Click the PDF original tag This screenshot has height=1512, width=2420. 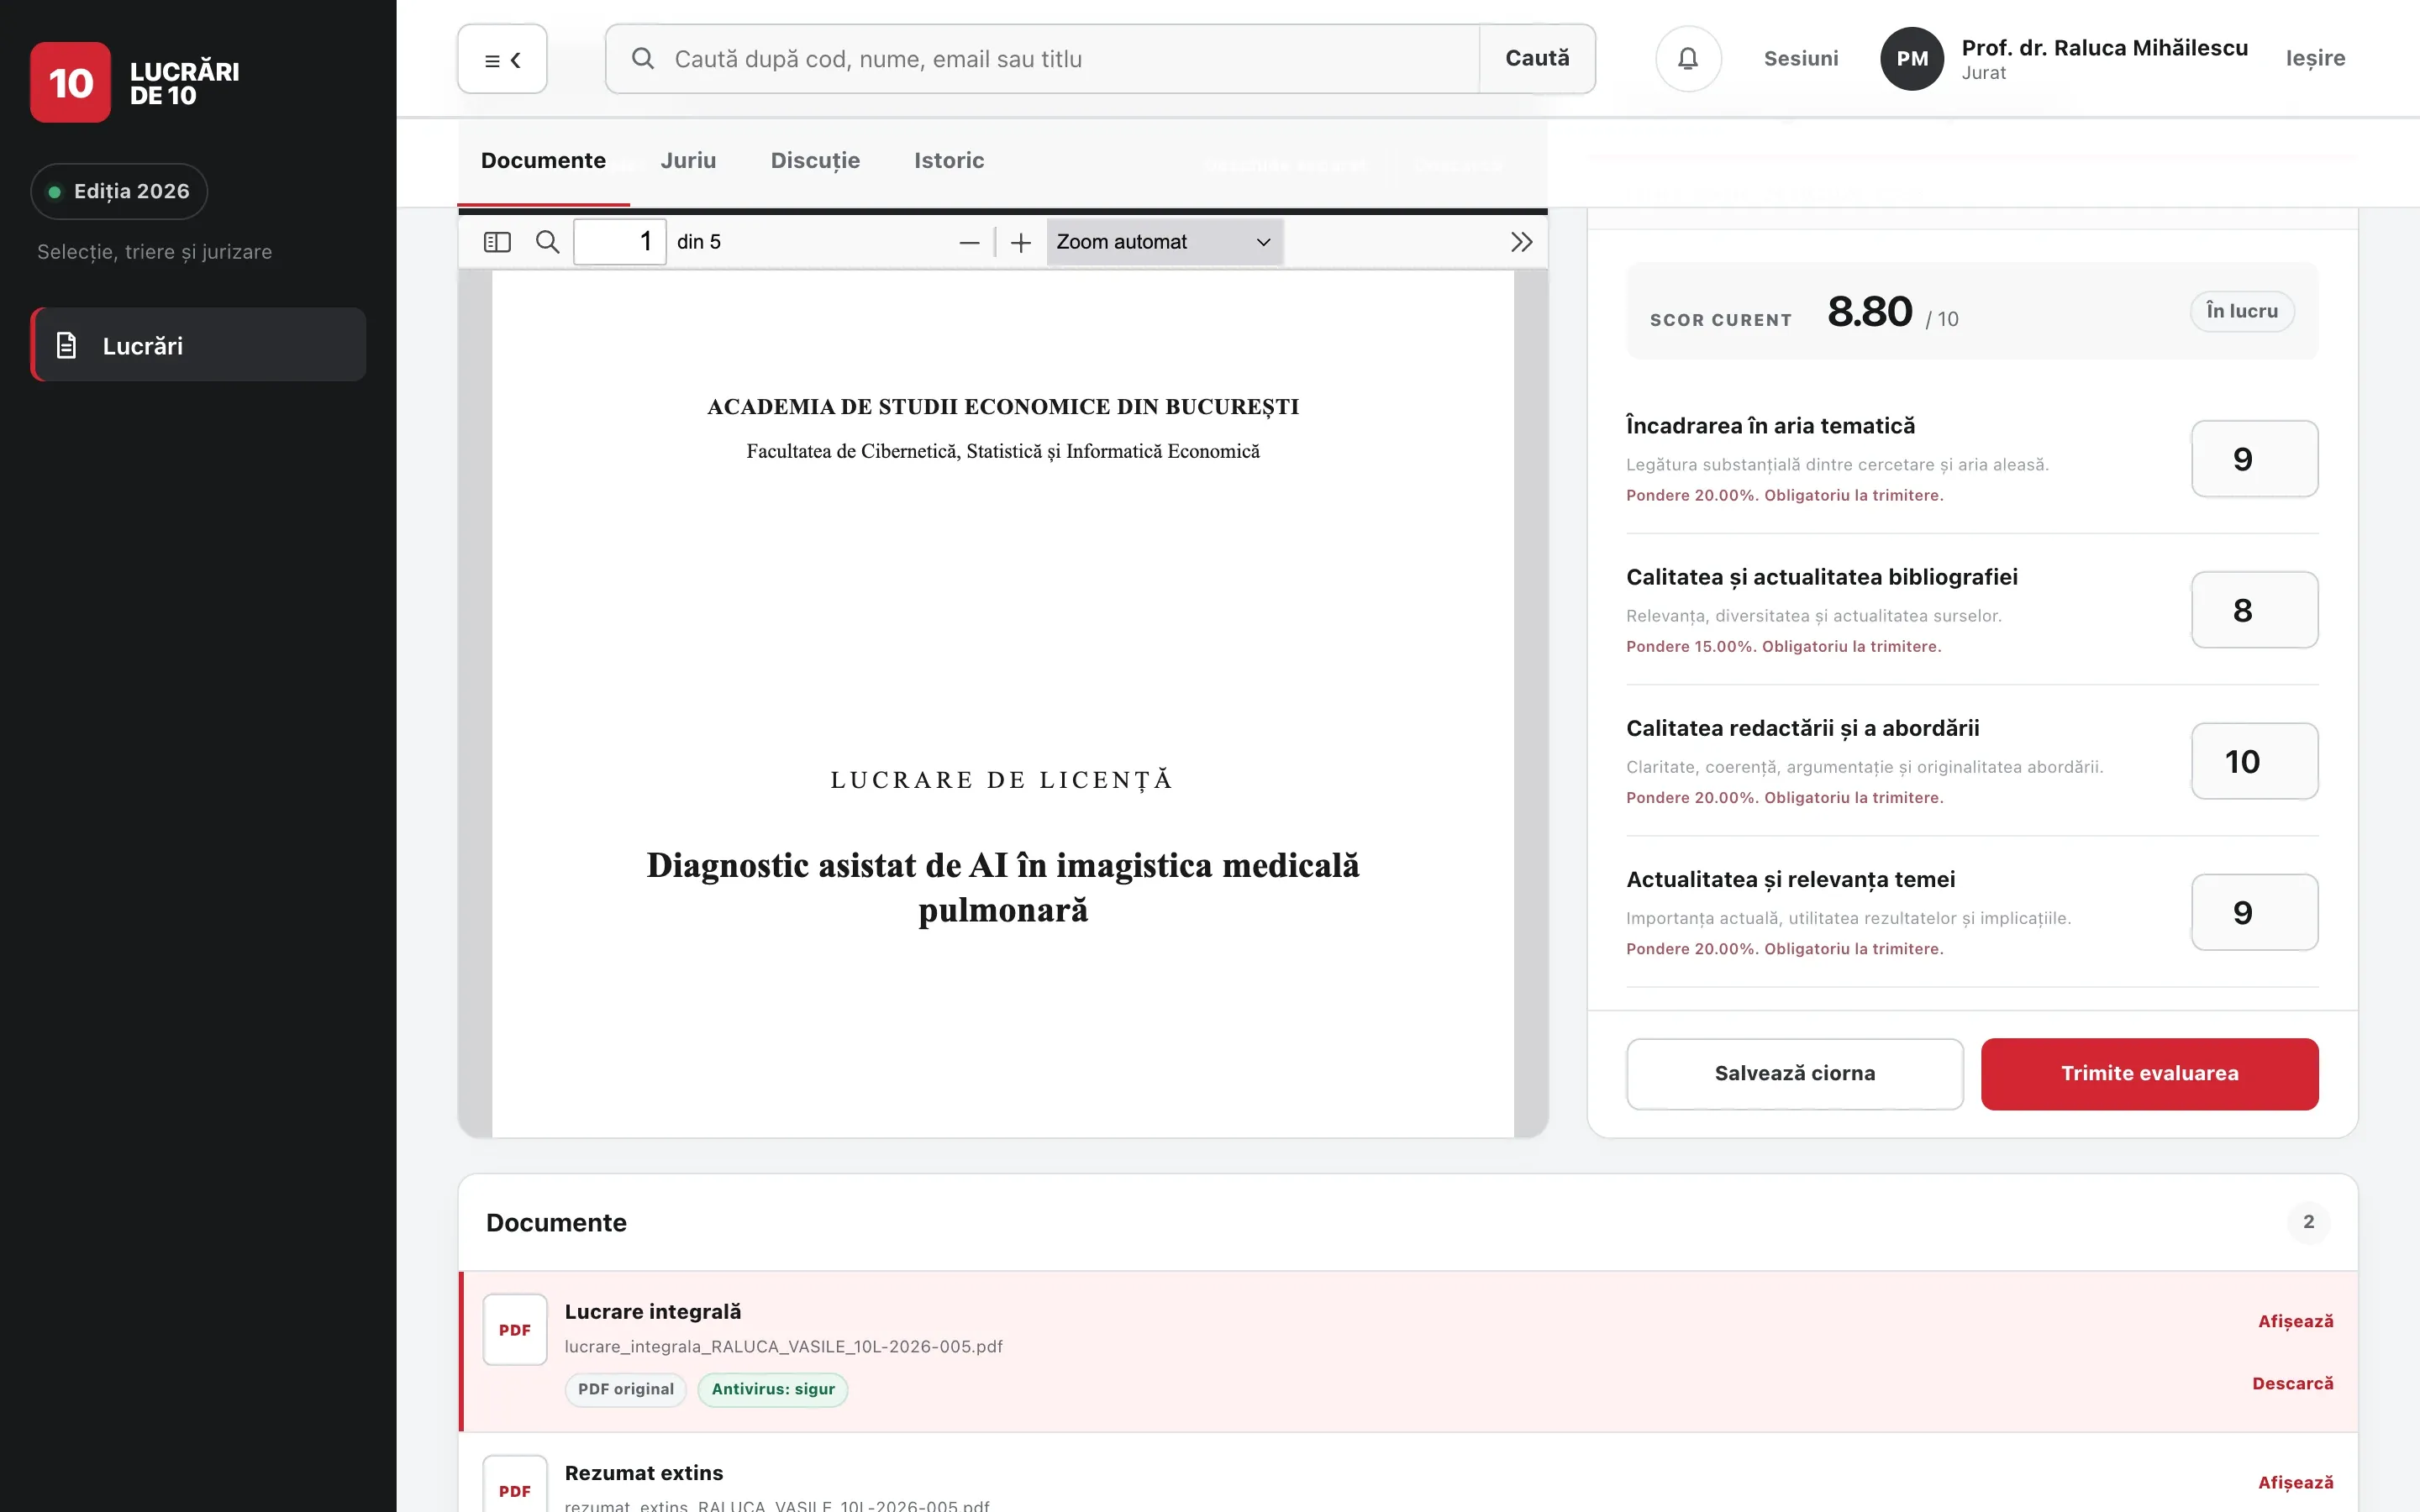coord(625,1389)
